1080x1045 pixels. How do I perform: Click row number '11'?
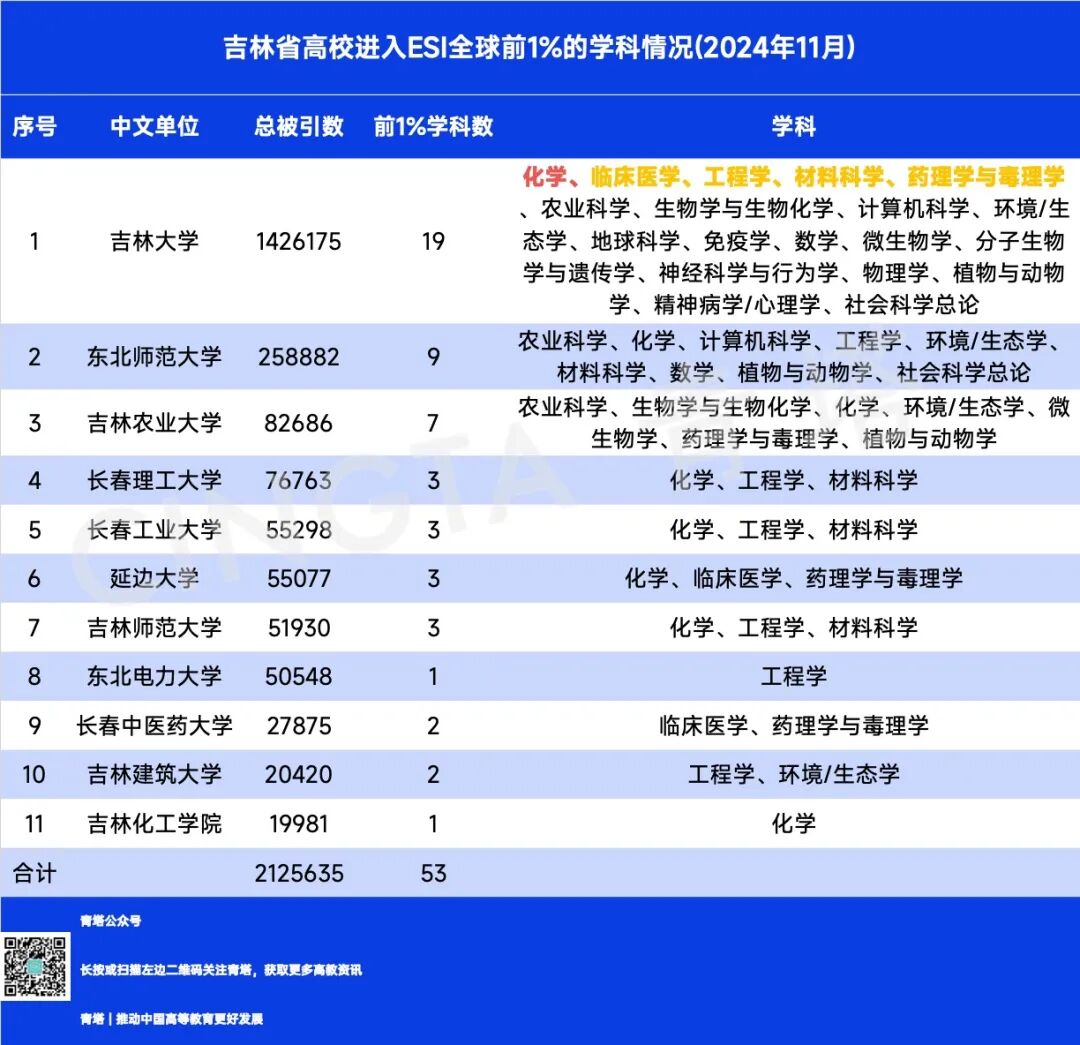click(x=34, y=824)
